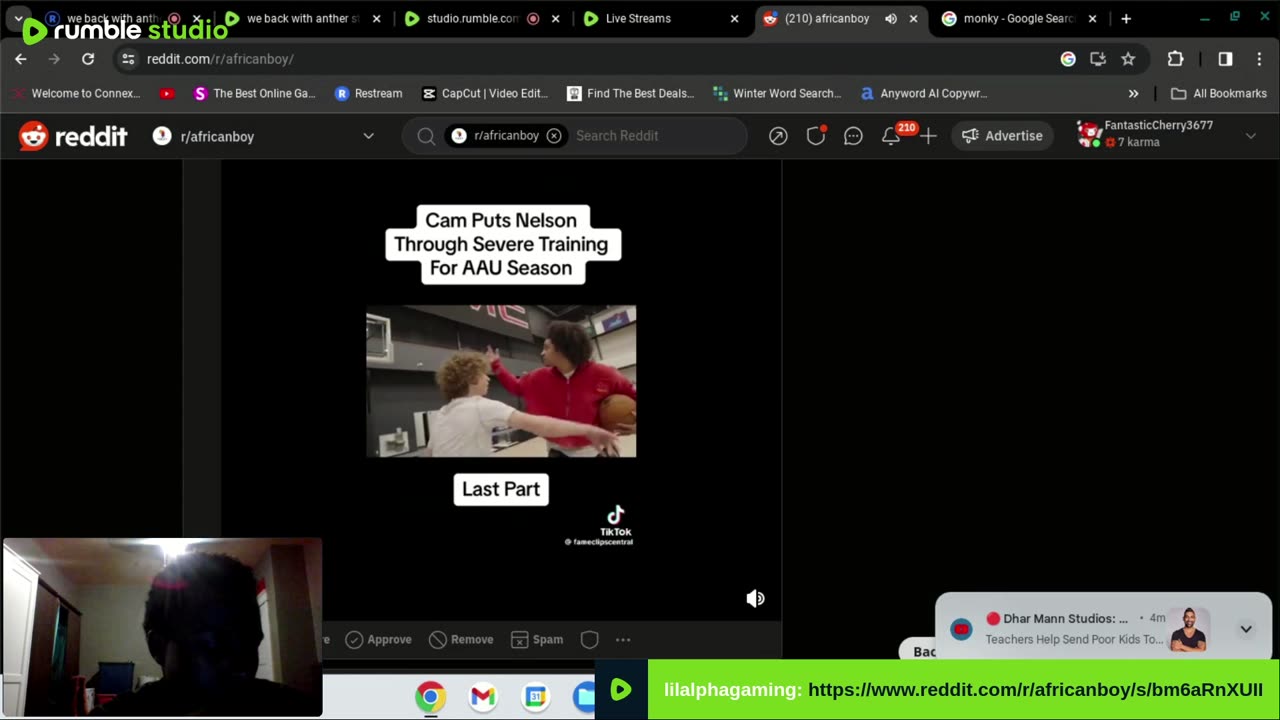
Task: Expand the FantasticCherry3677 user menu
Action: coord(1250,136)
